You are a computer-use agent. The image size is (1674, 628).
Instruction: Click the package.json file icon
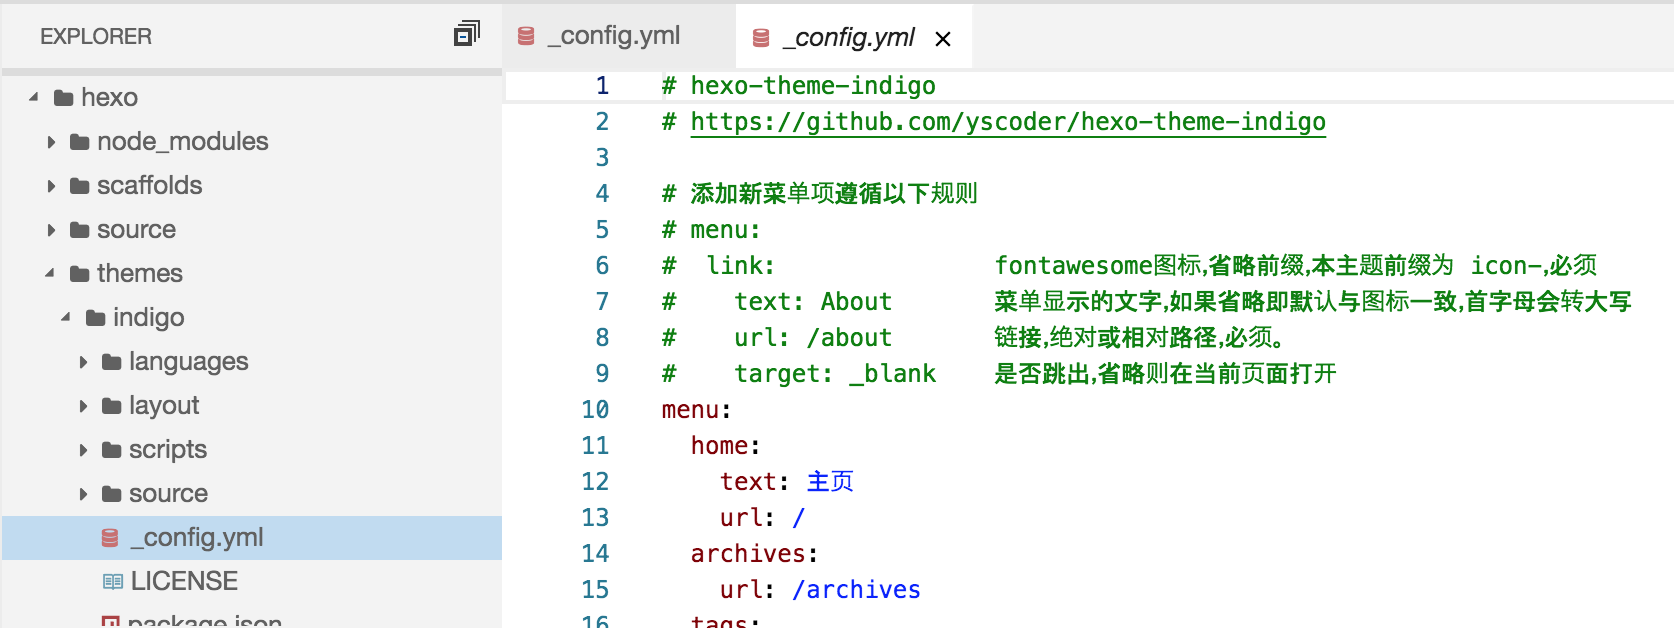[x=110, y=622]
